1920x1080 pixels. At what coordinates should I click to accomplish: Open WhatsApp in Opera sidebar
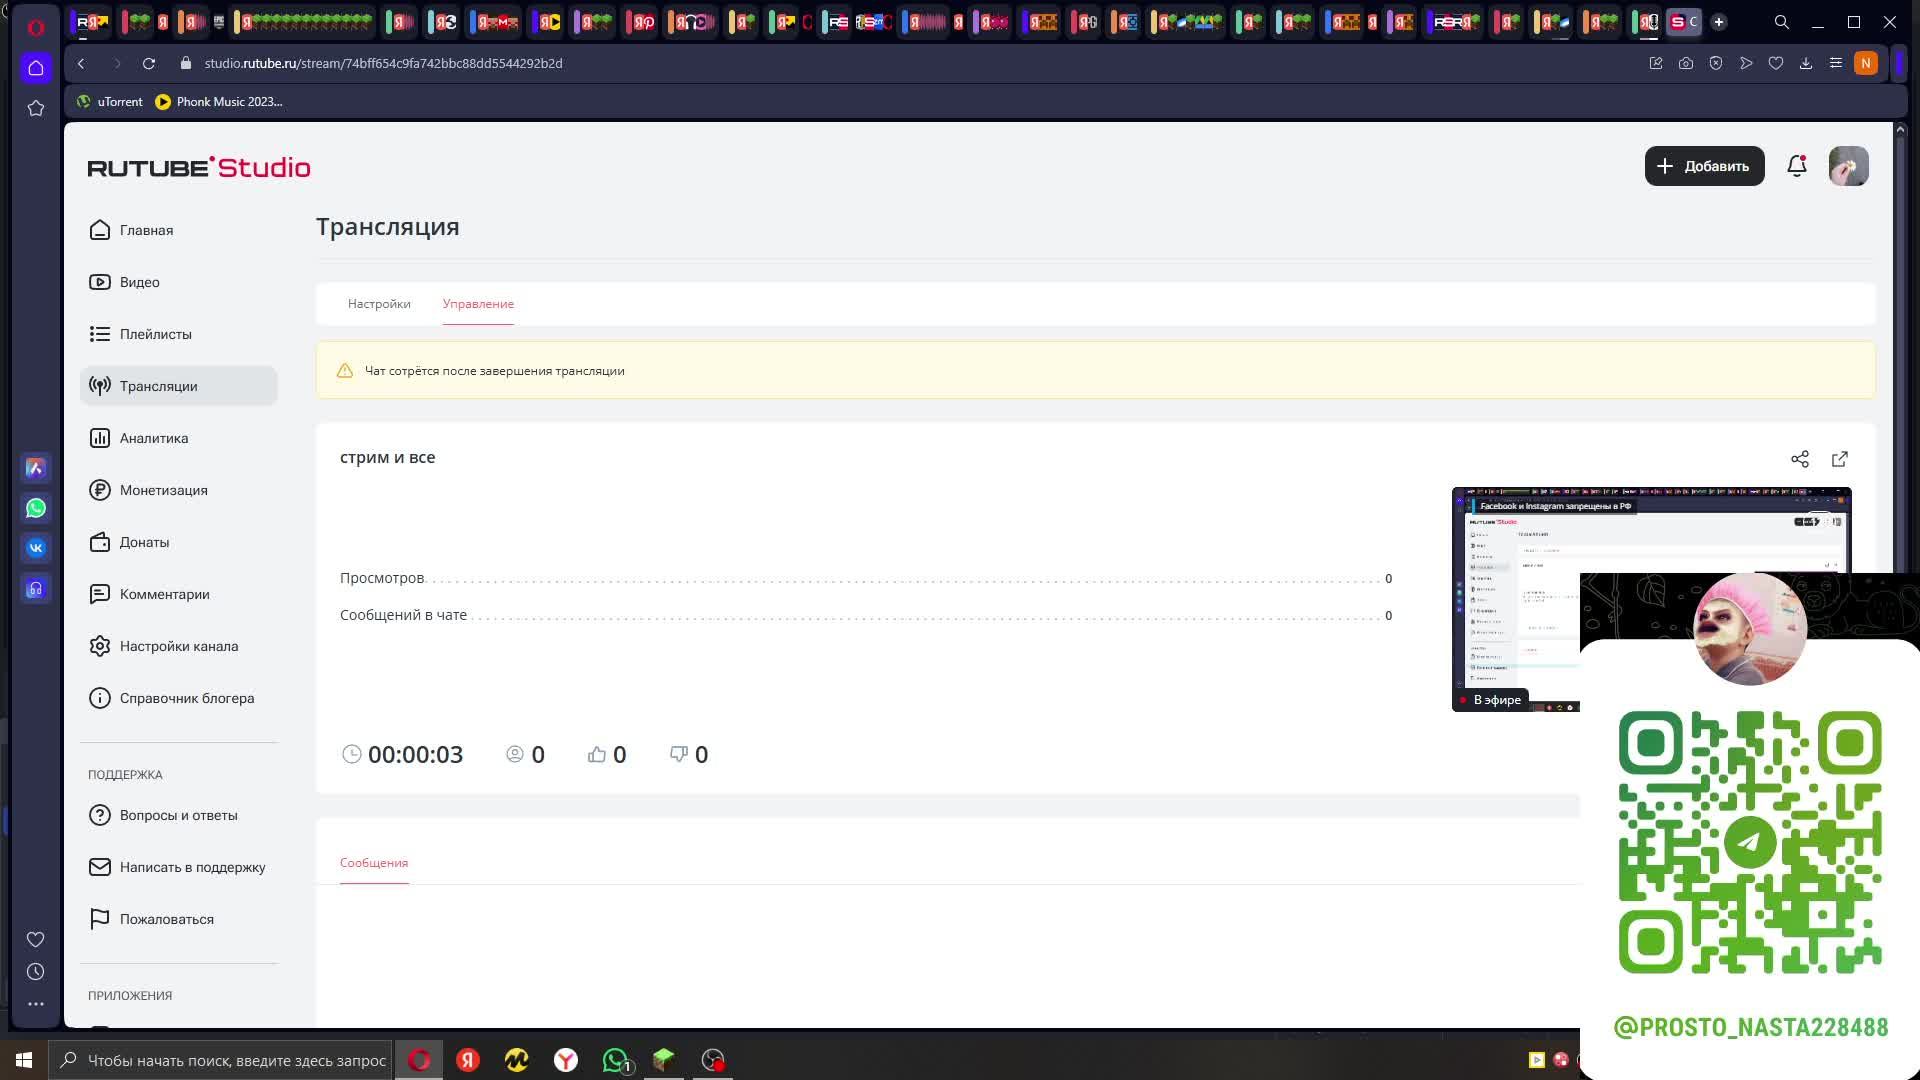click(x=36, y=508)
